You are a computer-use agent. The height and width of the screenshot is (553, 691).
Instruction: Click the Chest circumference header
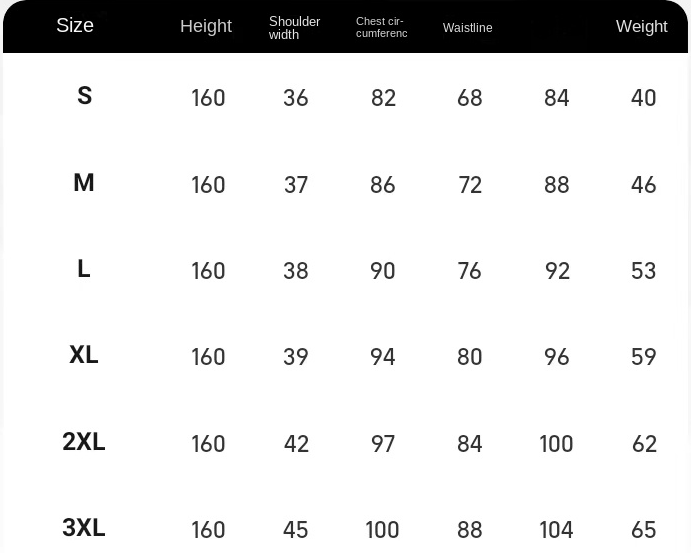coord(382,27)
